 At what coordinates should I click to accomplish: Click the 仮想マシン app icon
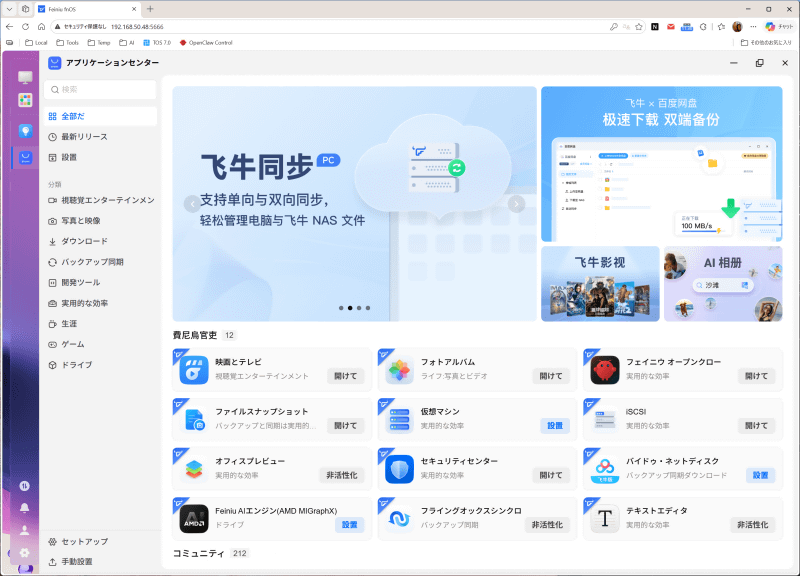tap(399, 419)
